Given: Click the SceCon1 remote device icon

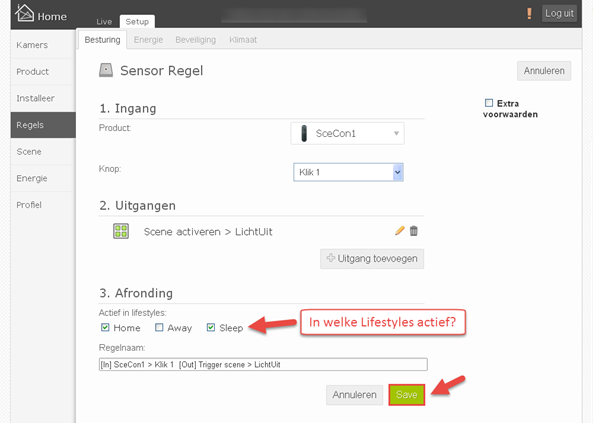Looking at the screenshot, I should 304,134.
